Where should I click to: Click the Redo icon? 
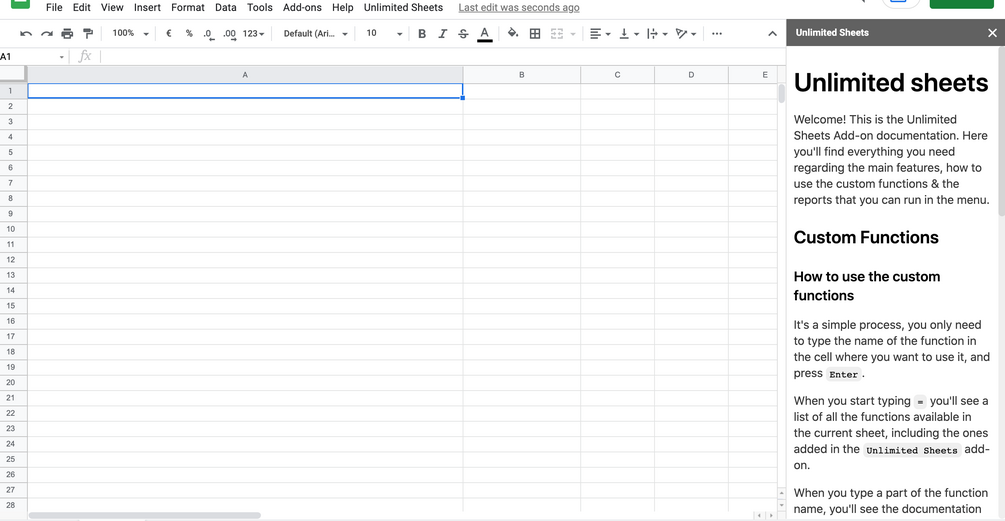pos(47,33)
